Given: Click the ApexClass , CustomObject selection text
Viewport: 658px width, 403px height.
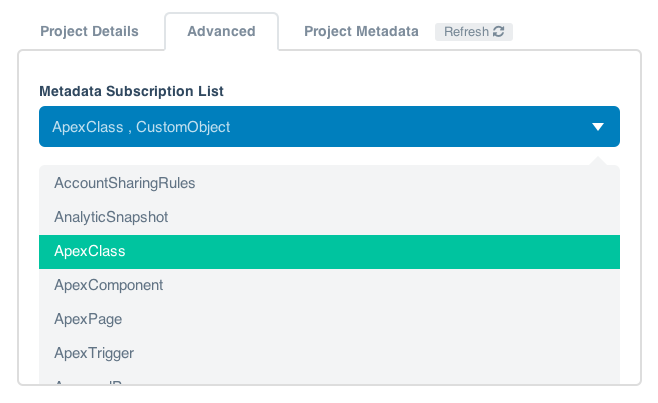Looking at the screenshot, I should [x=141, y=127].
